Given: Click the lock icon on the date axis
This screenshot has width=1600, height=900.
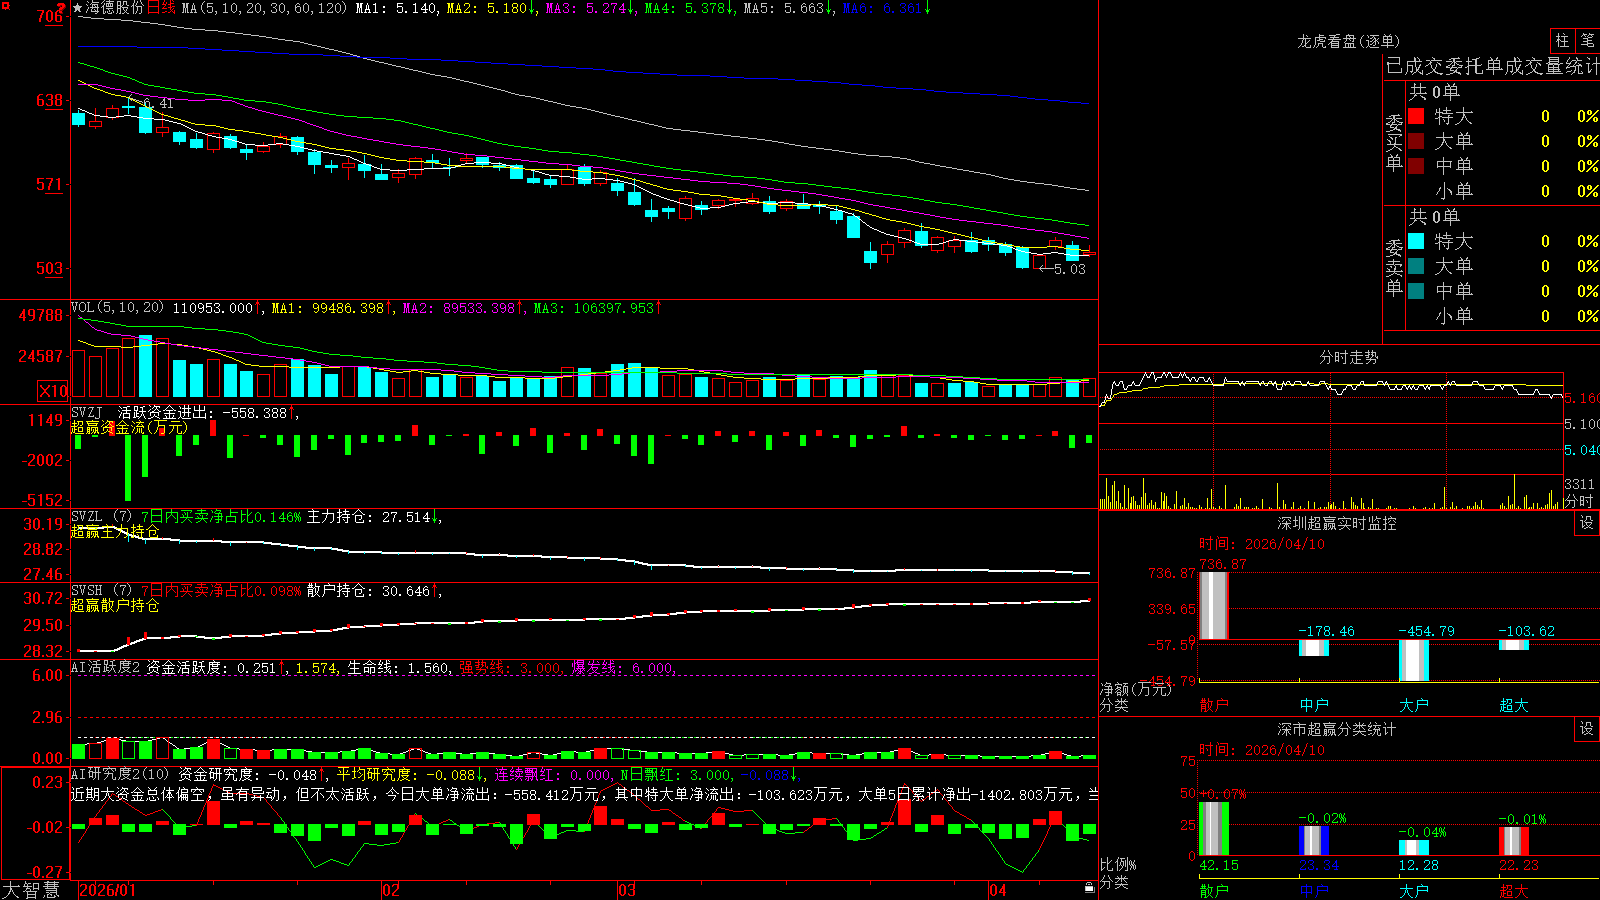Looking at the screenshot, I should [1090, 888].
